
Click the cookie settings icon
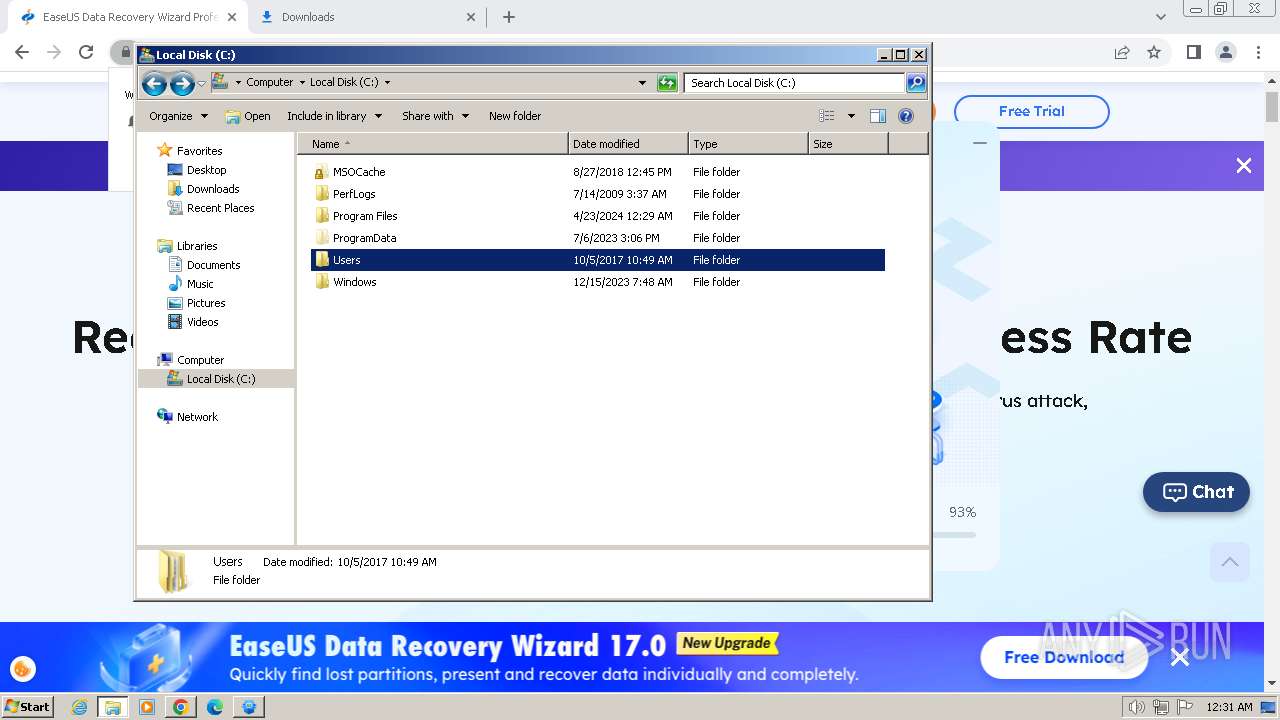pyautogui.click(x=22, y=669)
